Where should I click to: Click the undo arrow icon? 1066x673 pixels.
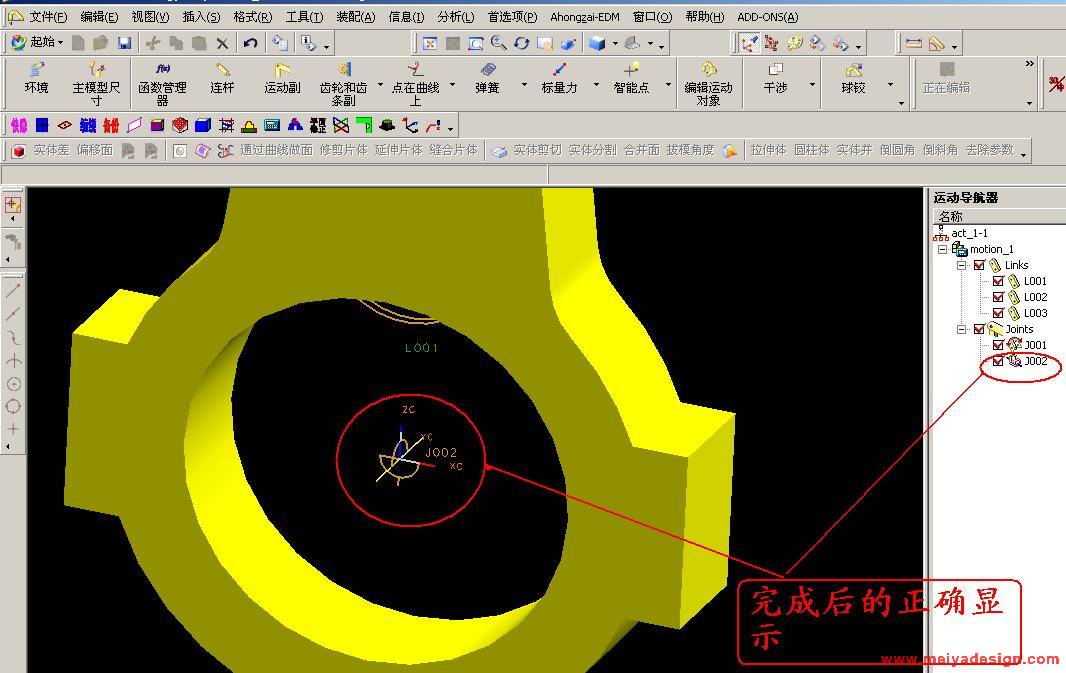tap(250, 43)
